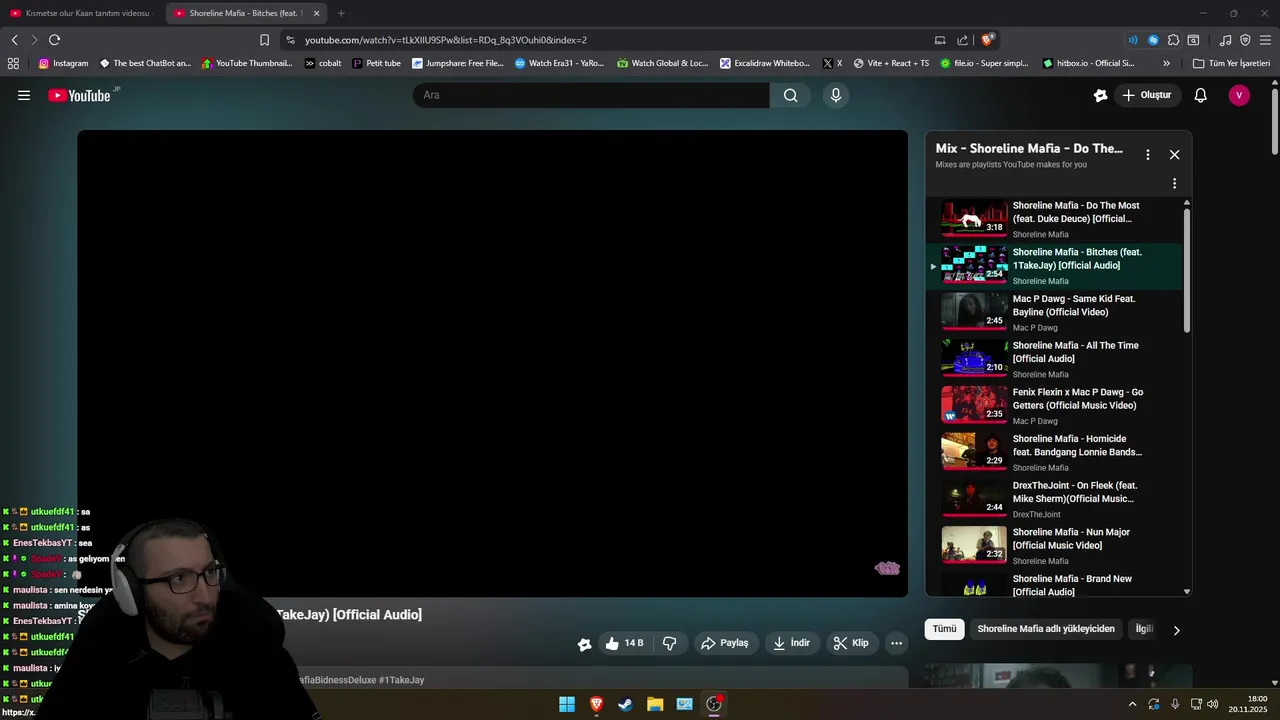1280x720 pixels.
Task: Click the YouTube search magnifier button
Action: click(790, 95)
